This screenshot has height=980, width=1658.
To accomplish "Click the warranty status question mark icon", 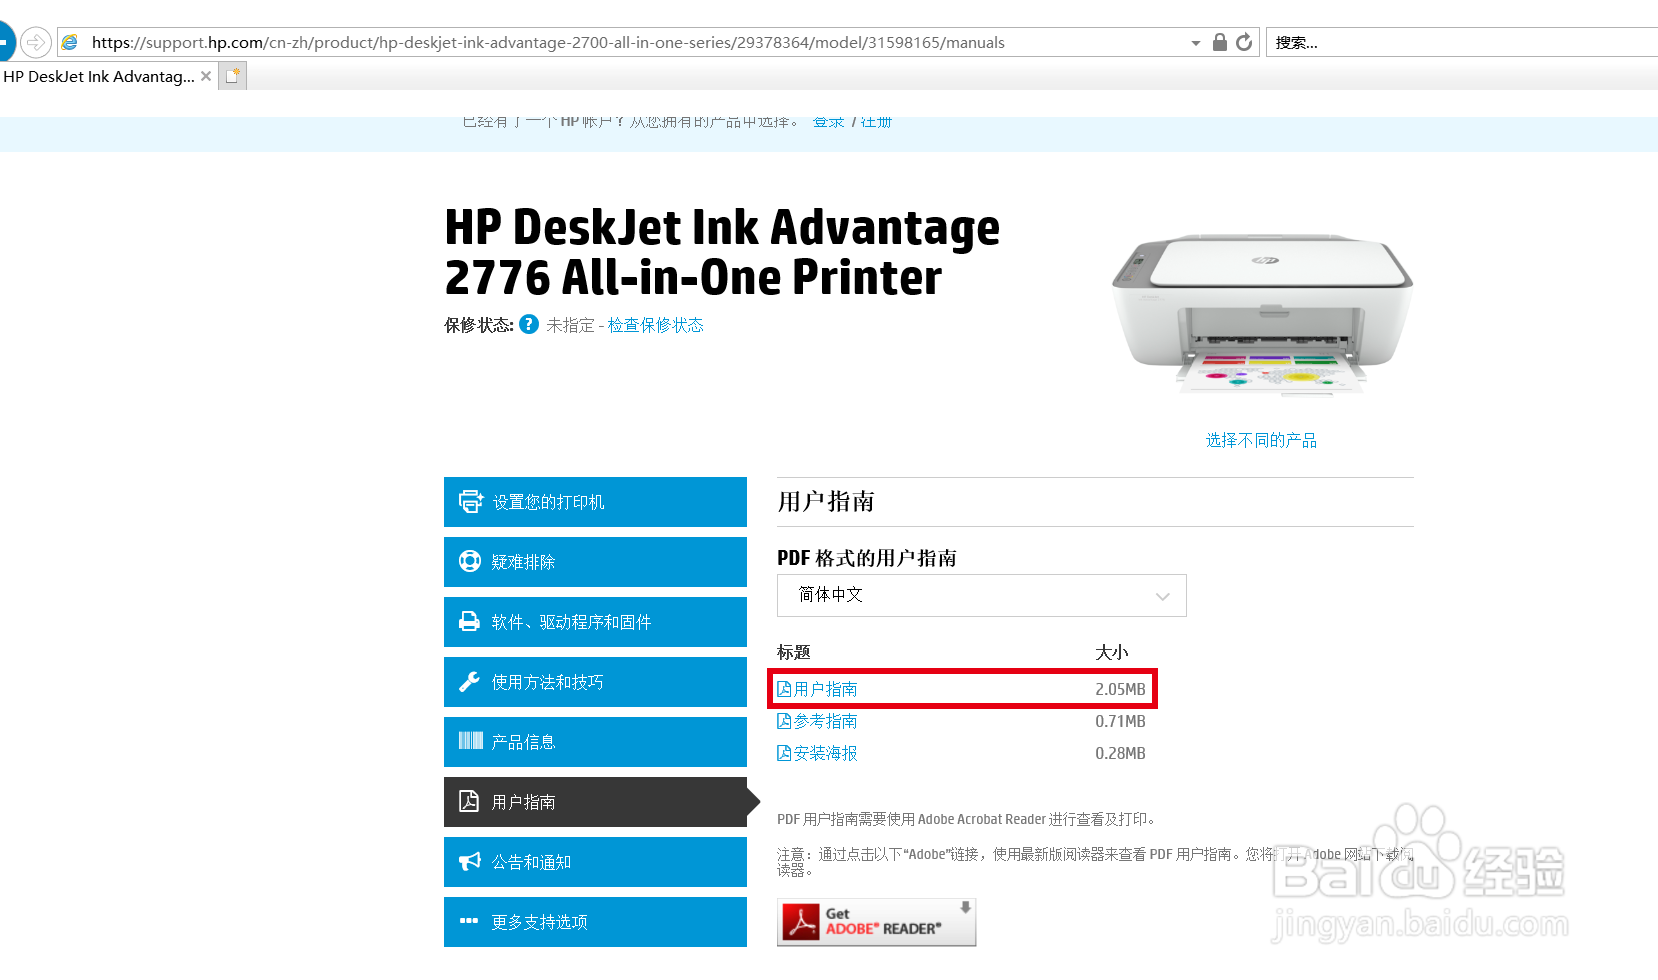I will point(529,324).
